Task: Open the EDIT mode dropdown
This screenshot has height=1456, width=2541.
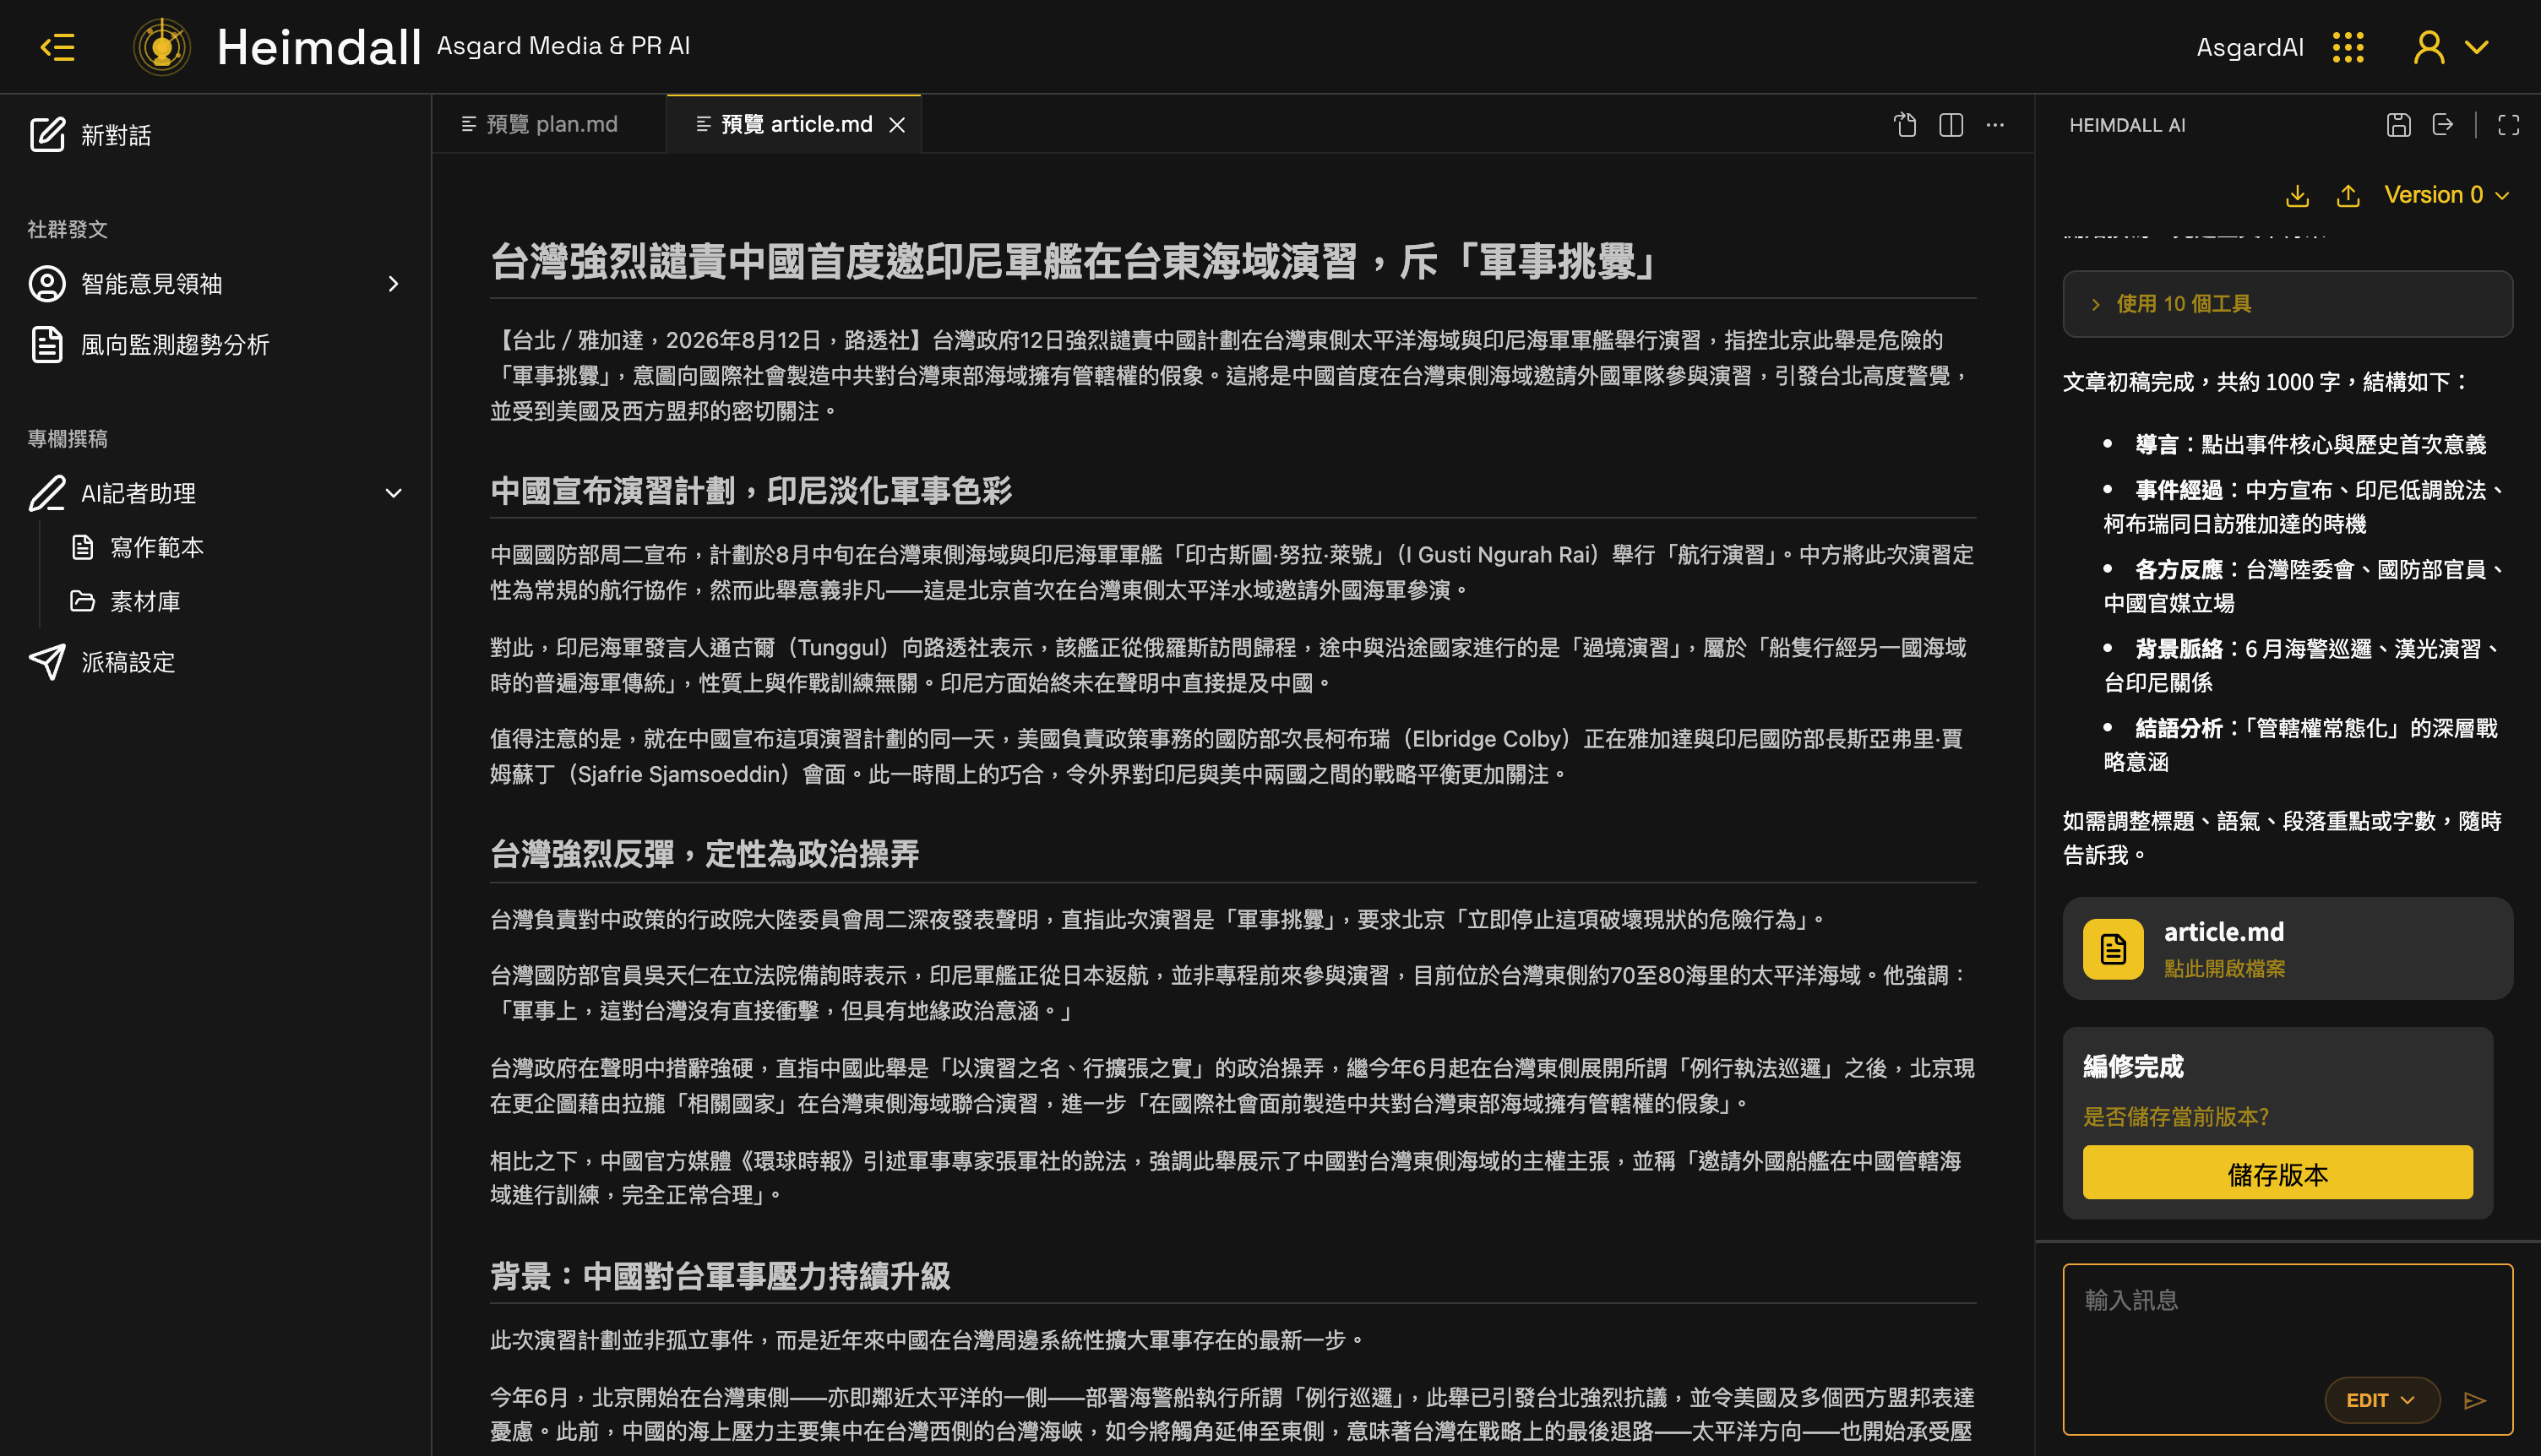Action: [x=2381, y=1400]
